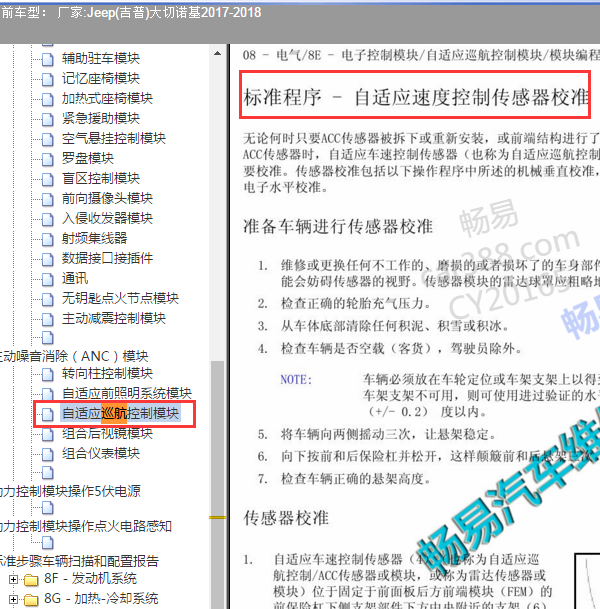The height and width of the screenshot is (609, 600).
Task: Click page icon of 前向摄像头模块
Action: 48,199
